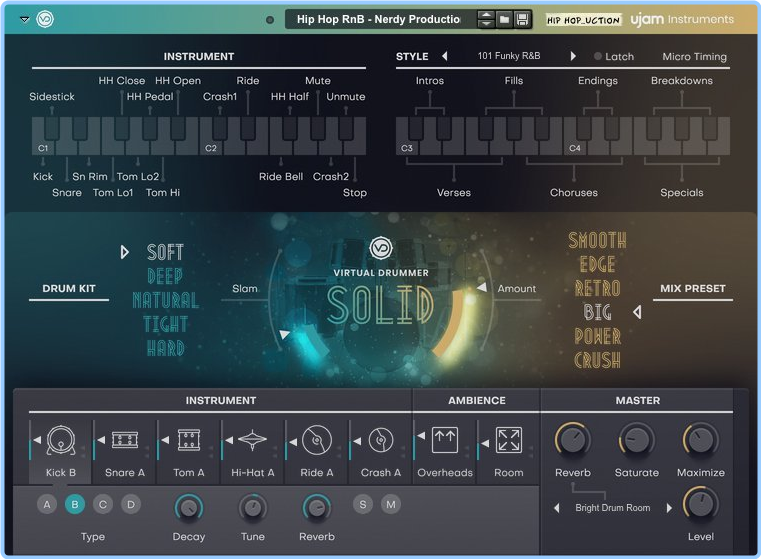Screen dimensions: 761x559
Task: Click the DRUM KIT label
Action: (69, 288)
